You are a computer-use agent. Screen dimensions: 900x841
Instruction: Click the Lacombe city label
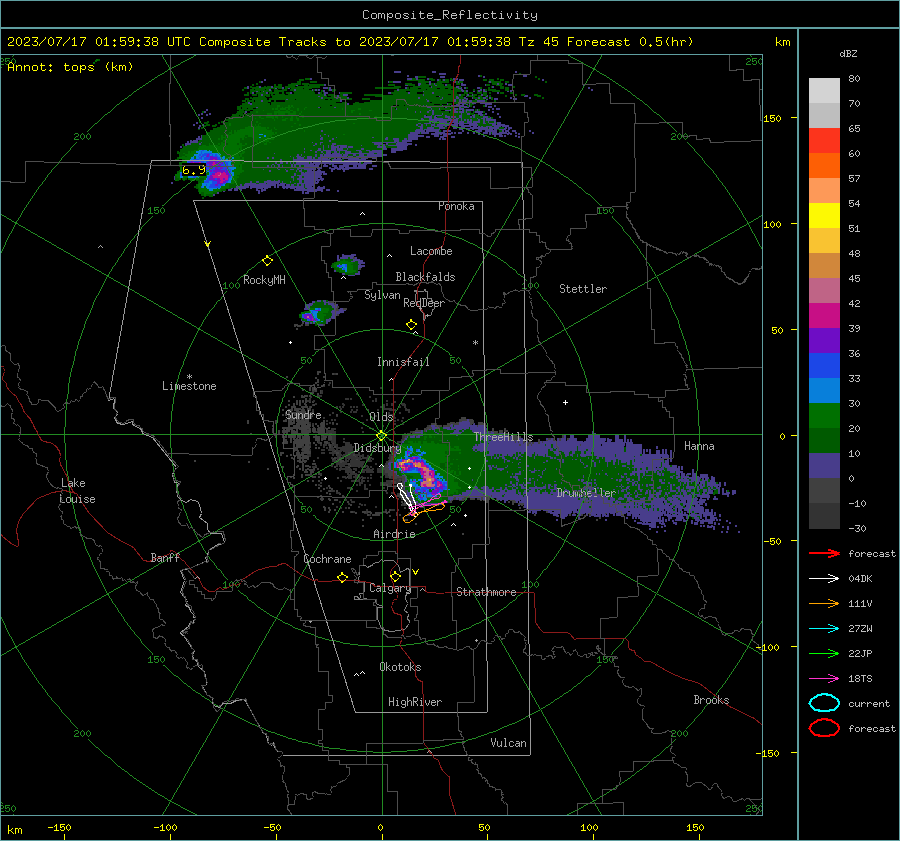click(431, 251)
